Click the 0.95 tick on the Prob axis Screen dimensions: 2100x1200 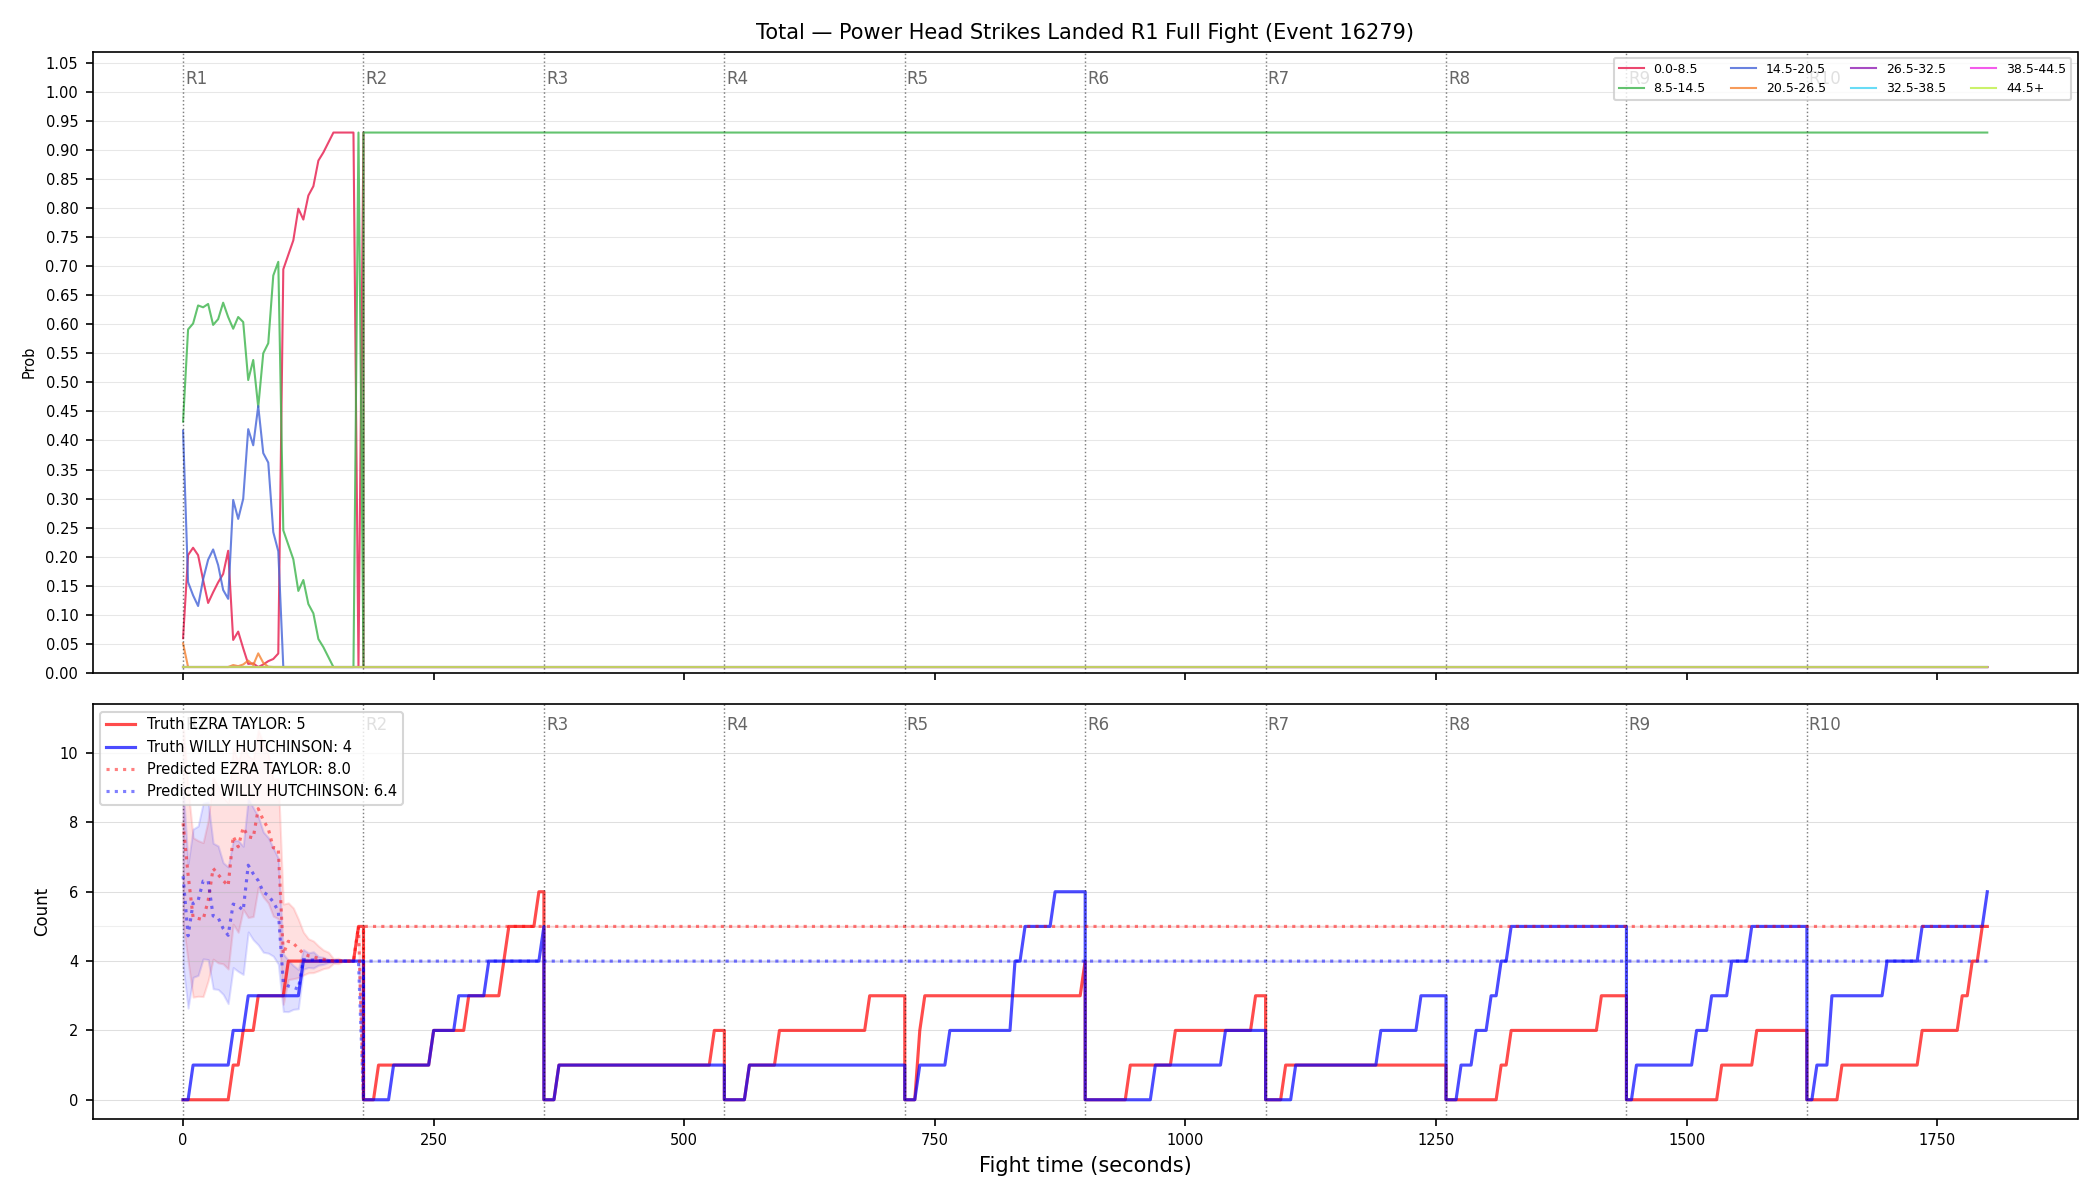click(62, 121)
